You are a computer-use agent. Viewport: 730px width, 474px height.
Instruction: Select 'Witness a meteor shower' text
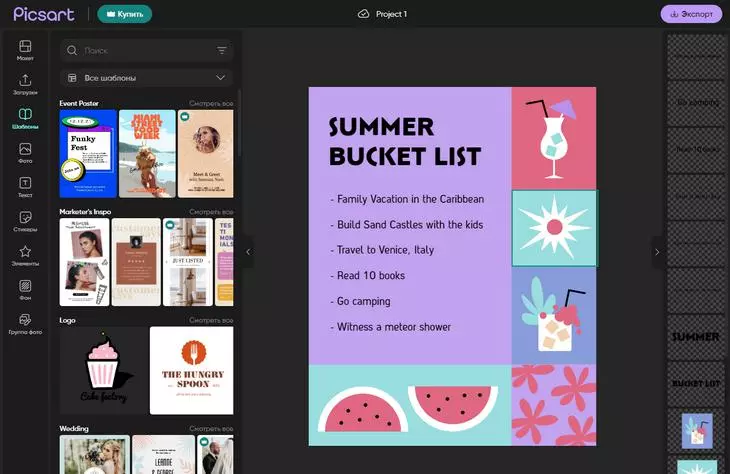coord(391,327)
